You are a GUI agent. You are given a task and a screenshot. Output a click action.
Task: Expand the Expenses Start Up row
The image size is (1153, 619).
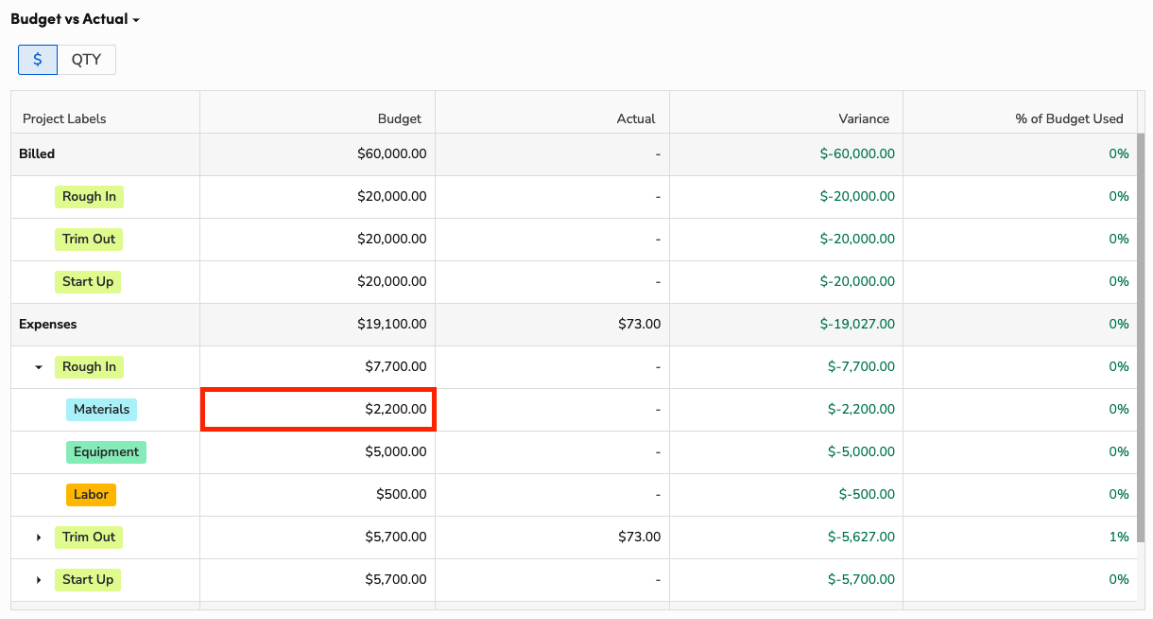click(39, 580)
